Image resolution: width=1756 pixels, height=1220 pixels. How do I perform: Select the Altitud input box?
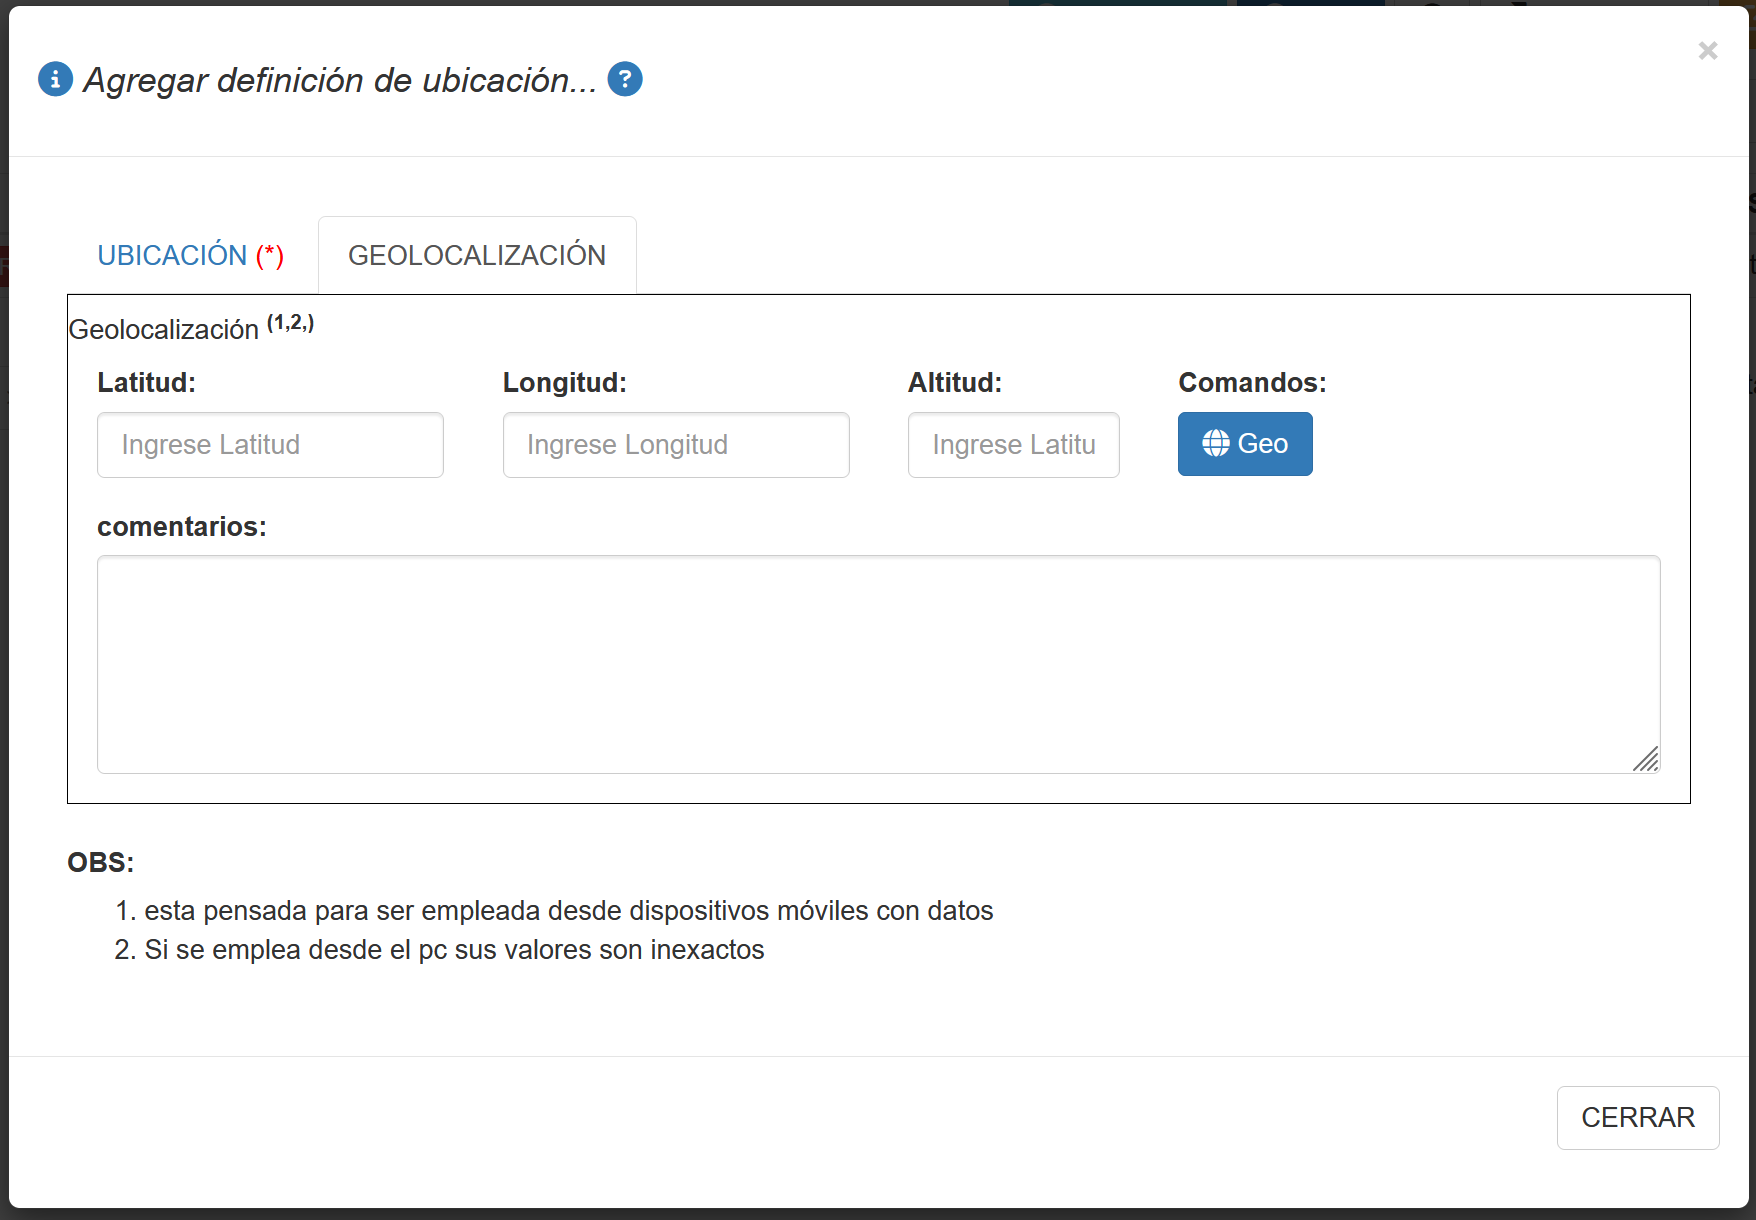(1013, 445)
